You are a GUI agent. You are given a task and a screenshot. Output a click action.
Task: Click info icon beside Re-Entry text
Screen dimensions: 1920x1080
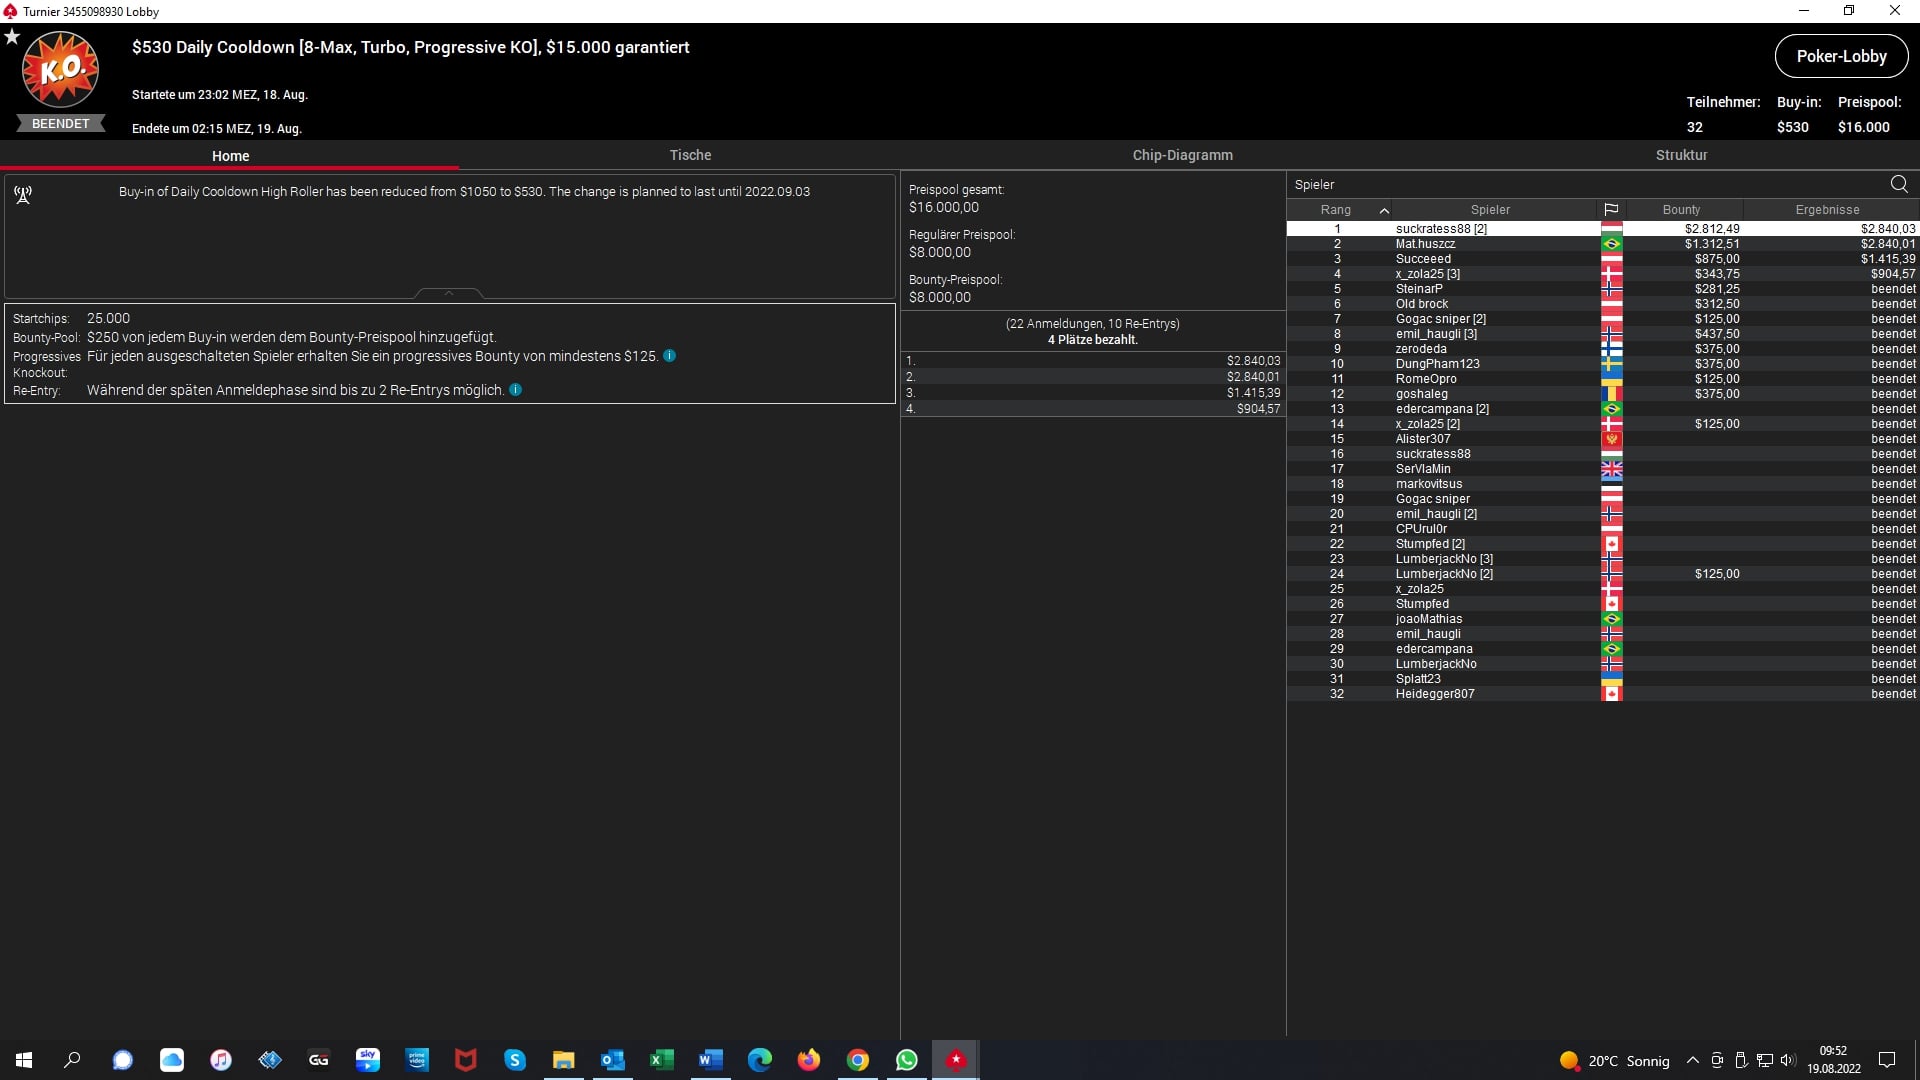tap(516, 390)
